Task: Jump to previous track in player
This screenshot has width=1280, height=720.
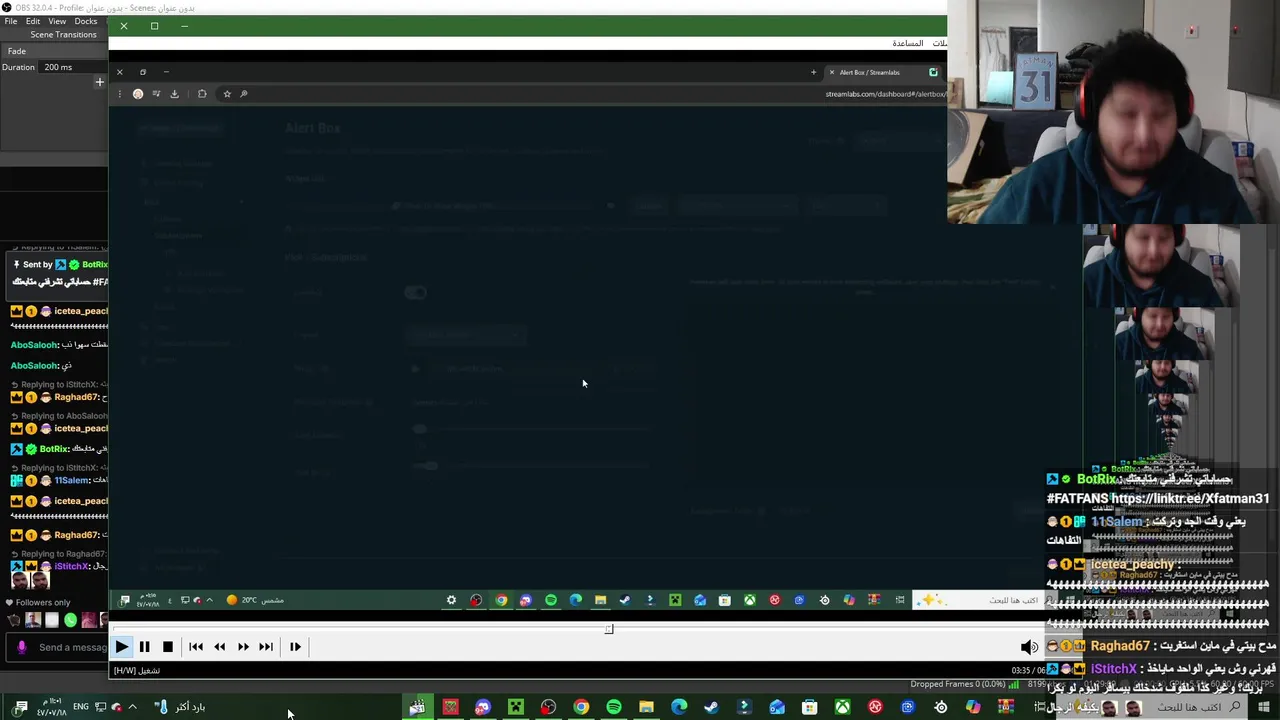Action: (196, 647)
